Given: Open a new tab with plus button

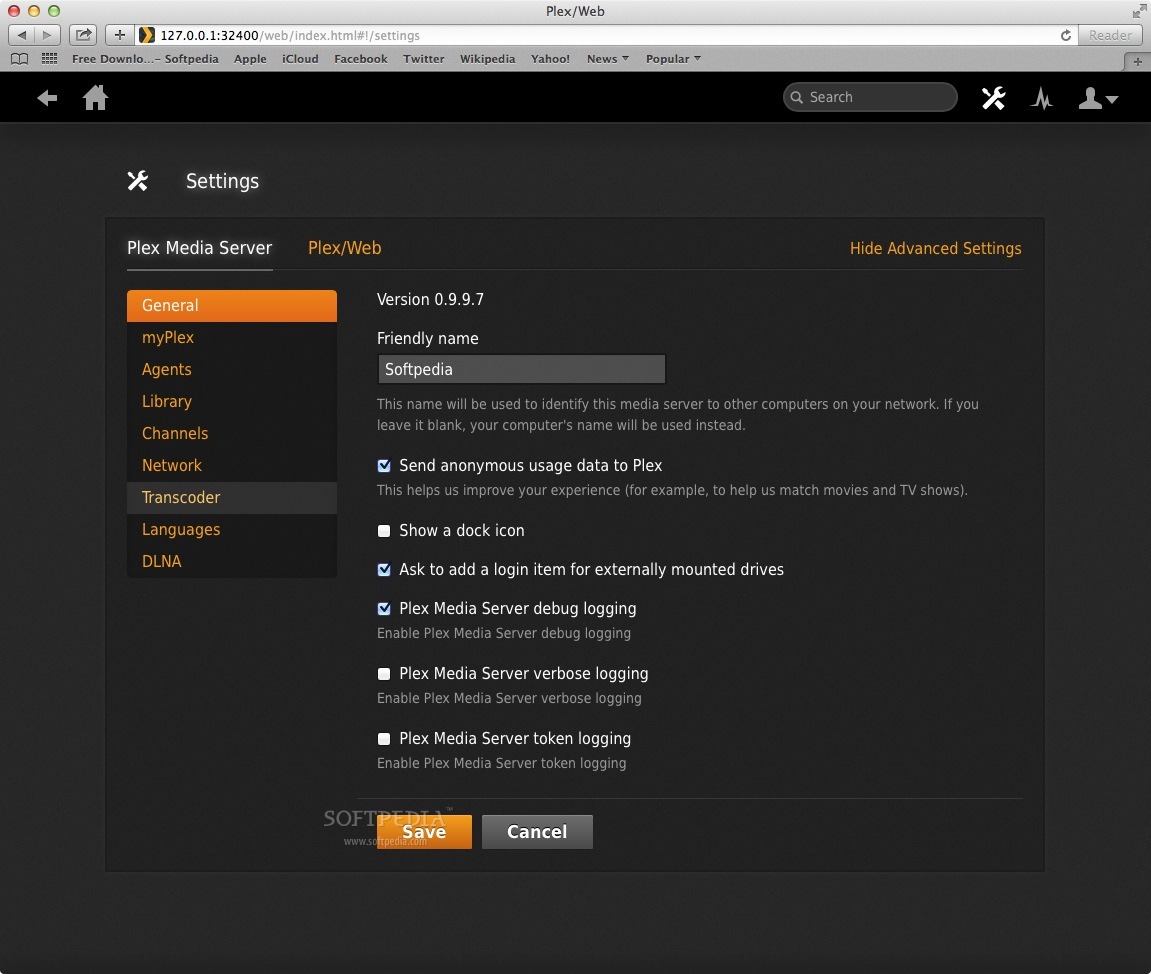Looking at the screenshot, I should click(1137, 62).
